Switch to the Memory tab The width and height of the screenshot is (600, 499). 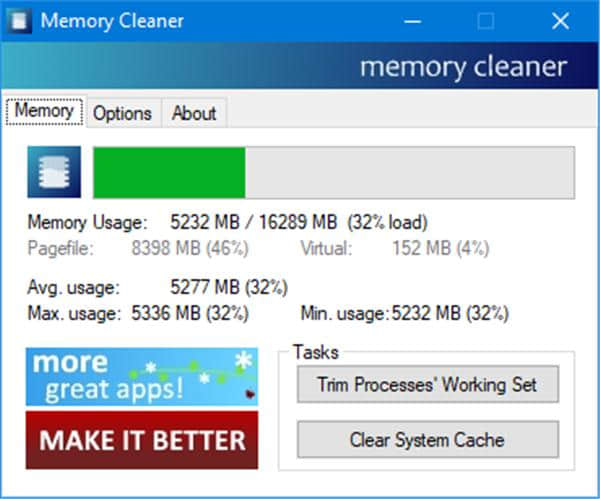tap(44, 112)
